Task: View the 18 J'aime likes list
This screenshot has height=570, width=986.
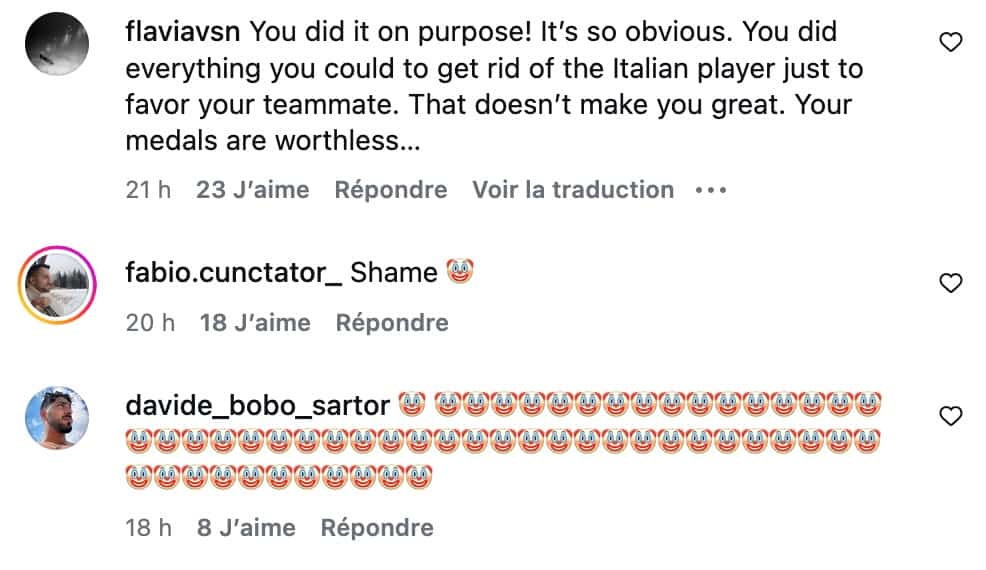Action: pos(254,323)
